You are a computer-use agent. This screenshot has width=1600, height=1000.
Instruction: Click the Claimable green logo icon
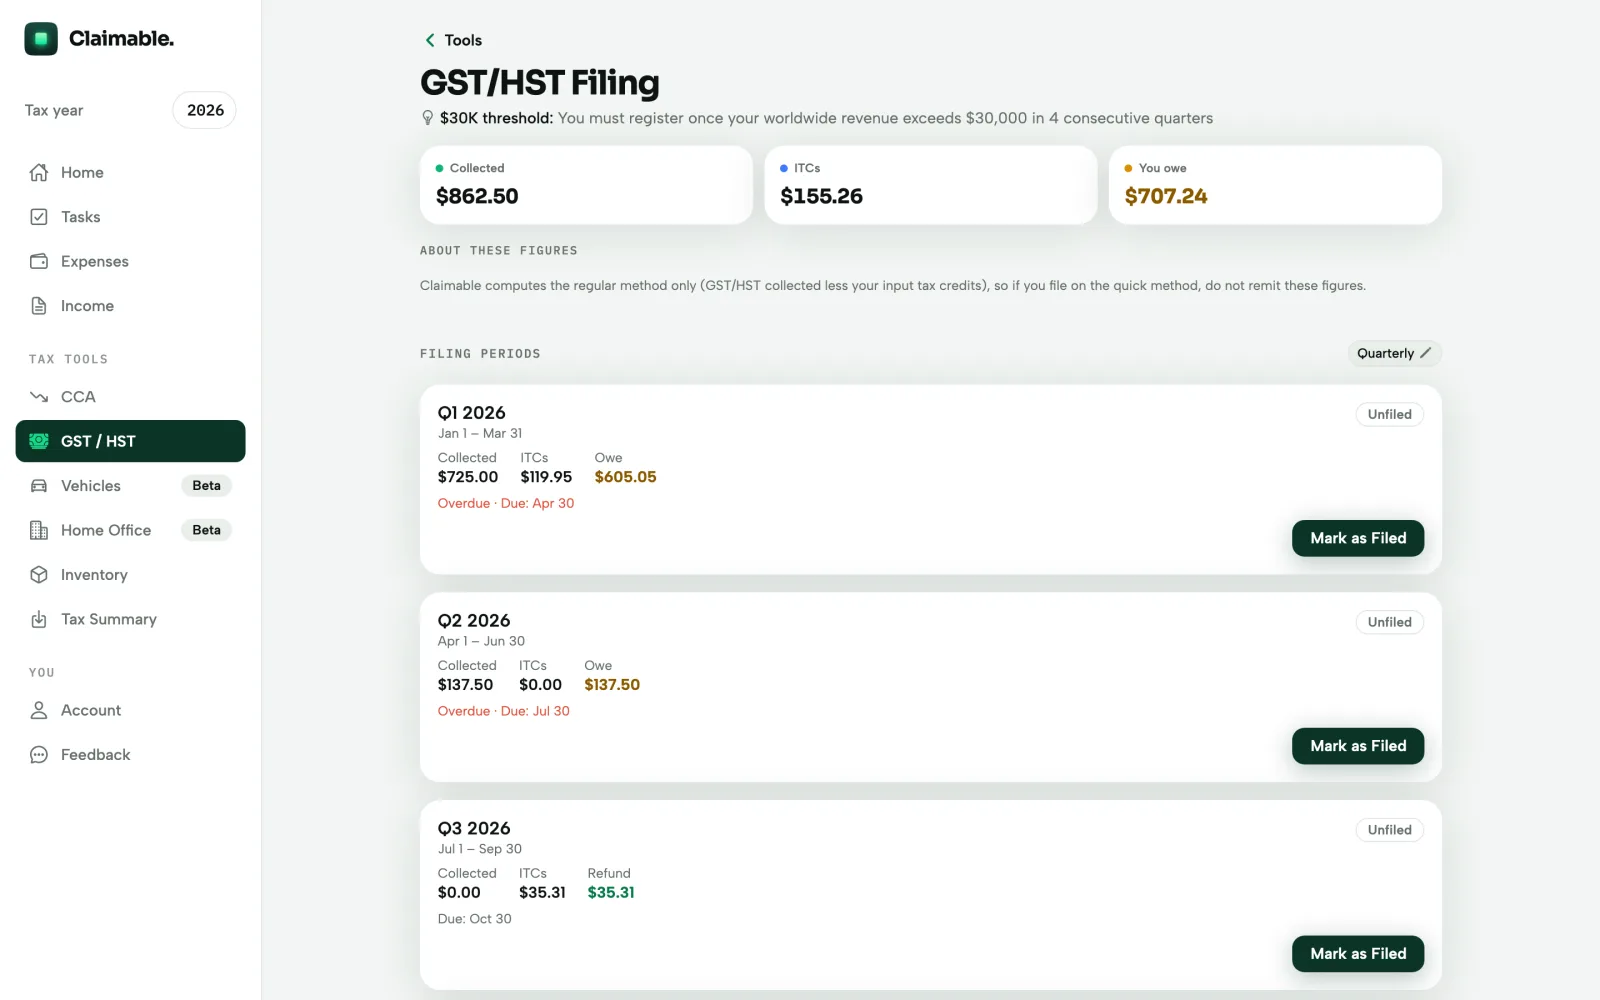[x=41, y=39]
